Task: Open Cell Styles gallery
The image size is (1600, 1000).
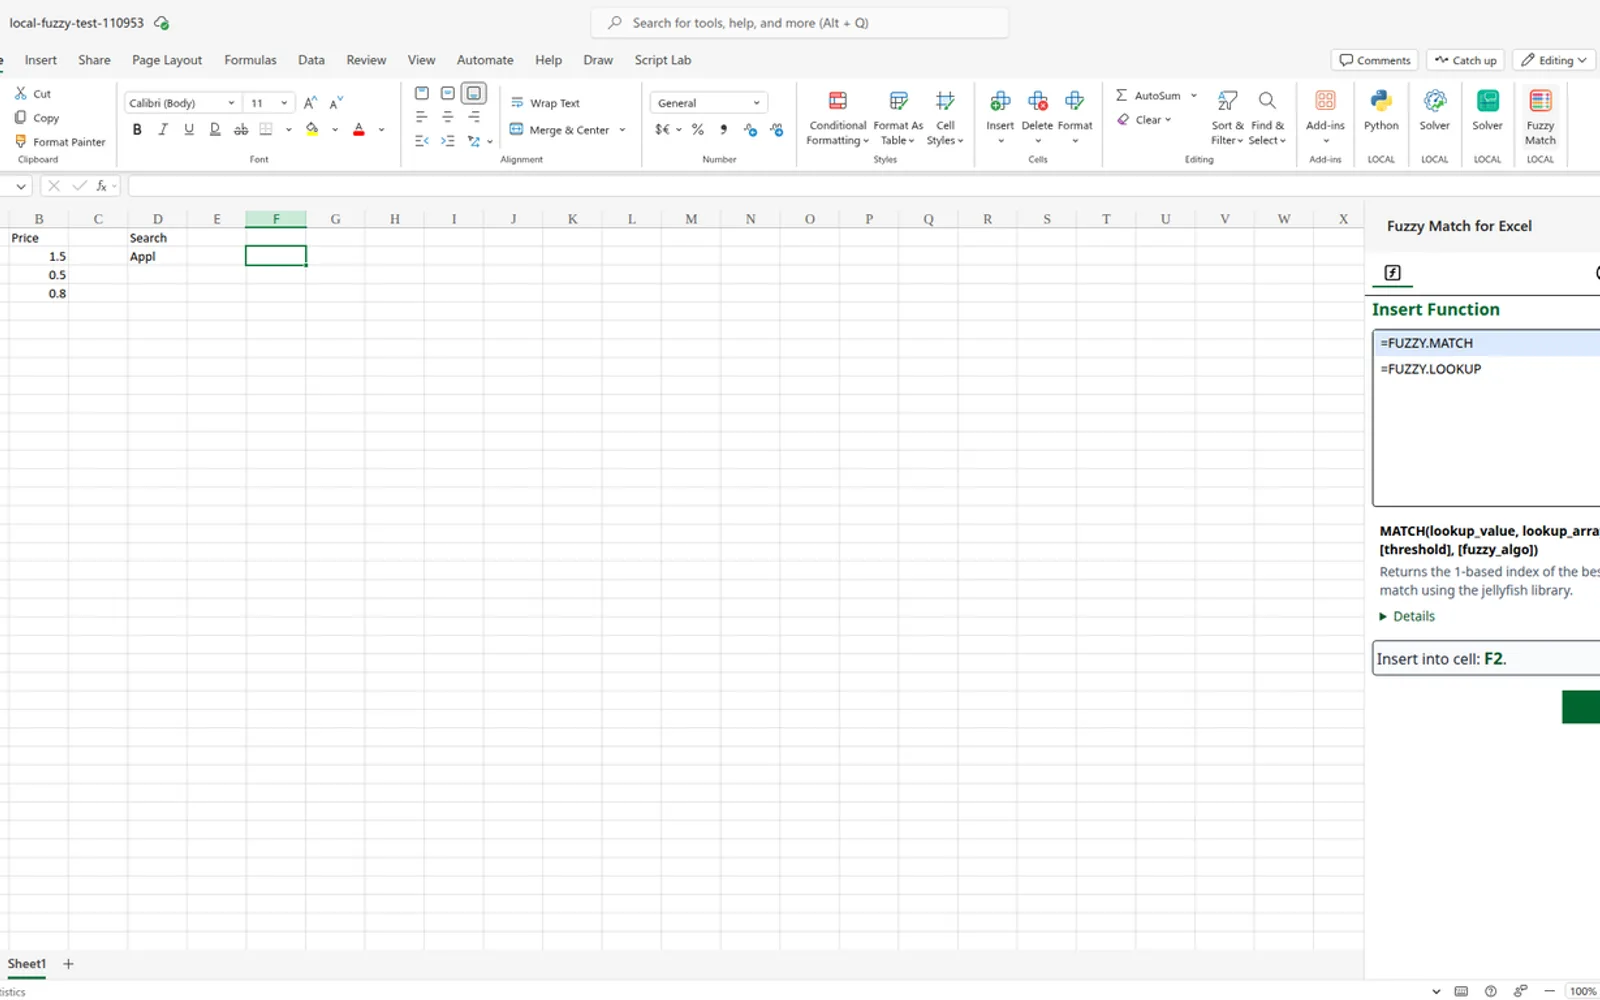Action: (x=945, y=118)
